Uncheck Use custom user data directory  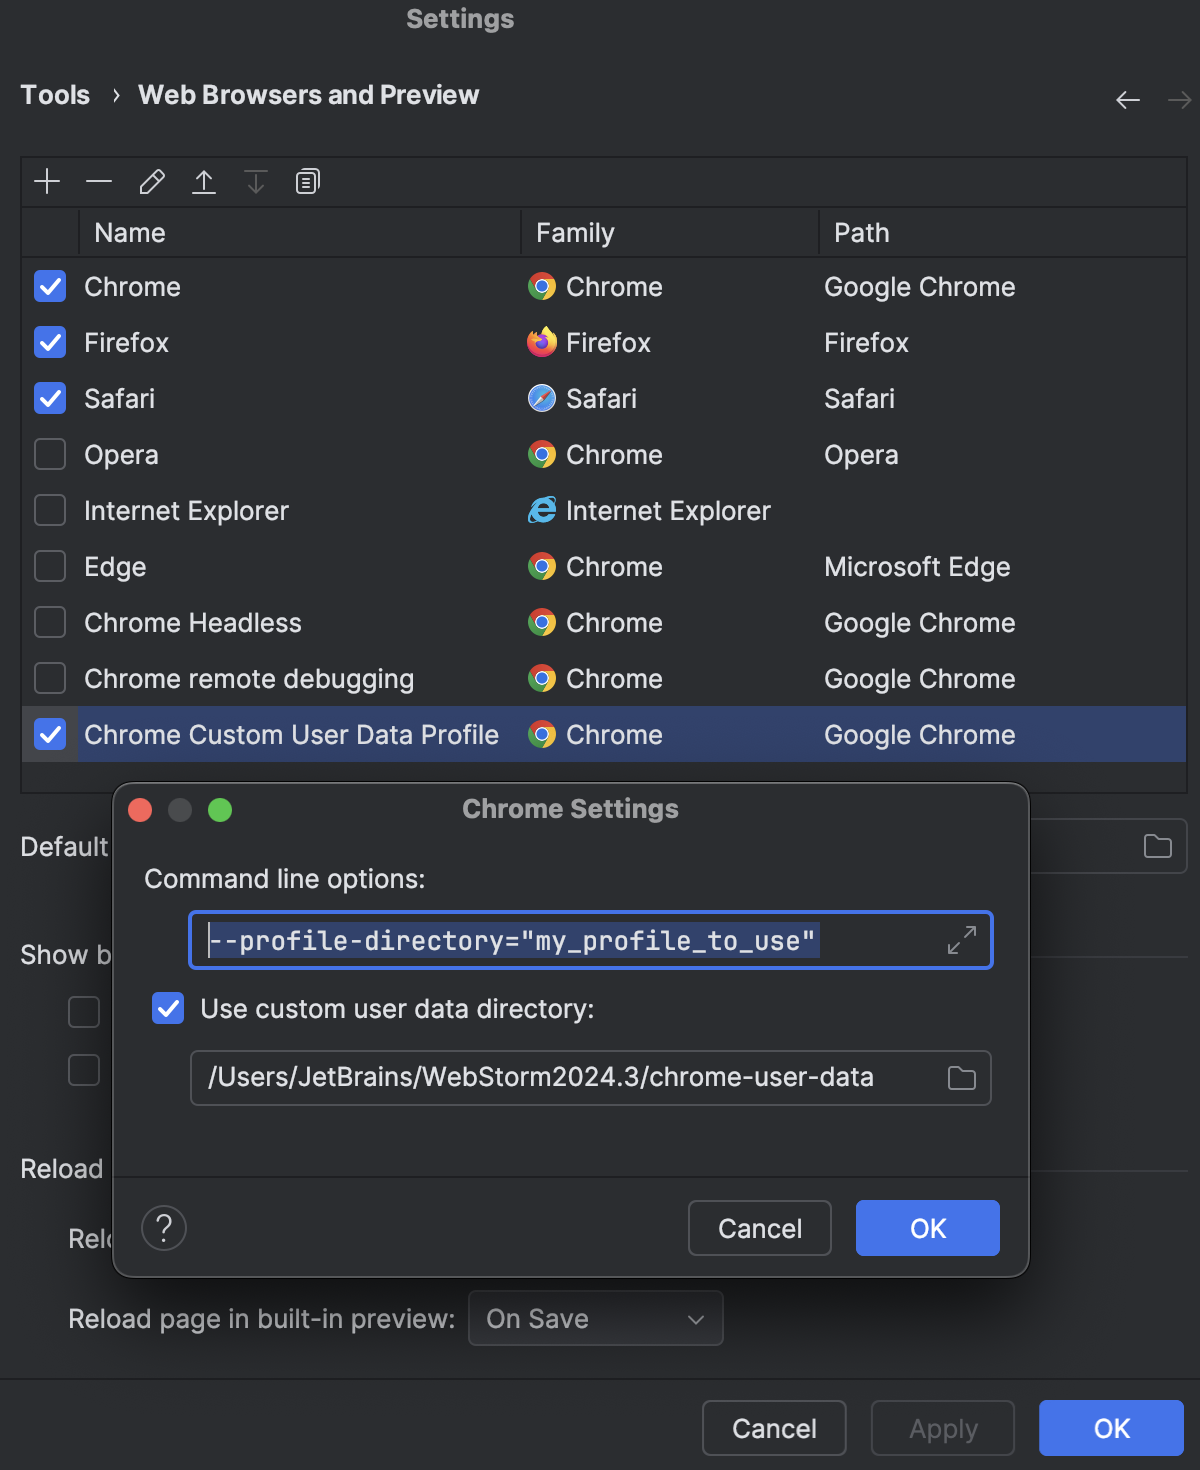pyautogui.click(x=168, y=1009)
